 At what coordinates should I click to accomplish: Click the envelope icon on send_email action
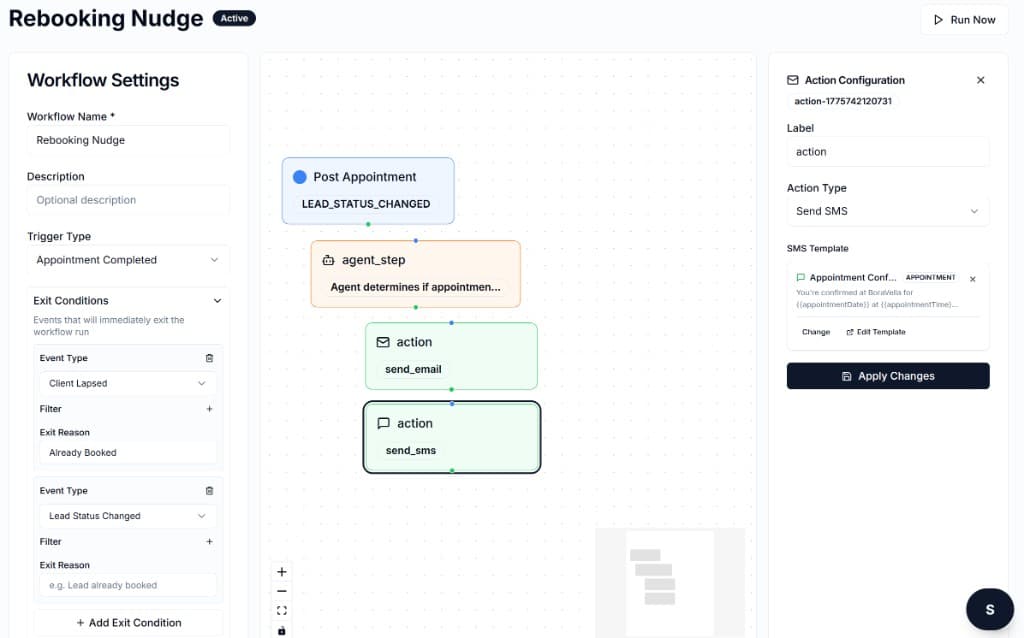pyautogui.click(x=383, y=341)
